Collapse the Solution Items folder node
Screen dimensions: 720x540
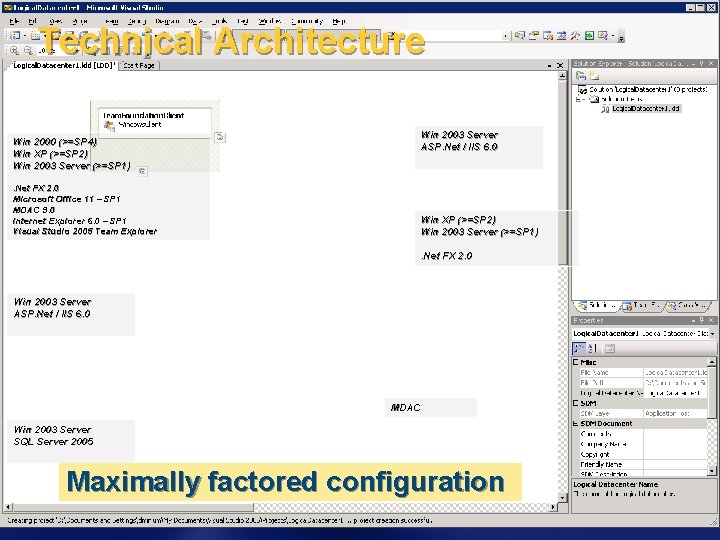tap(579, 99)
